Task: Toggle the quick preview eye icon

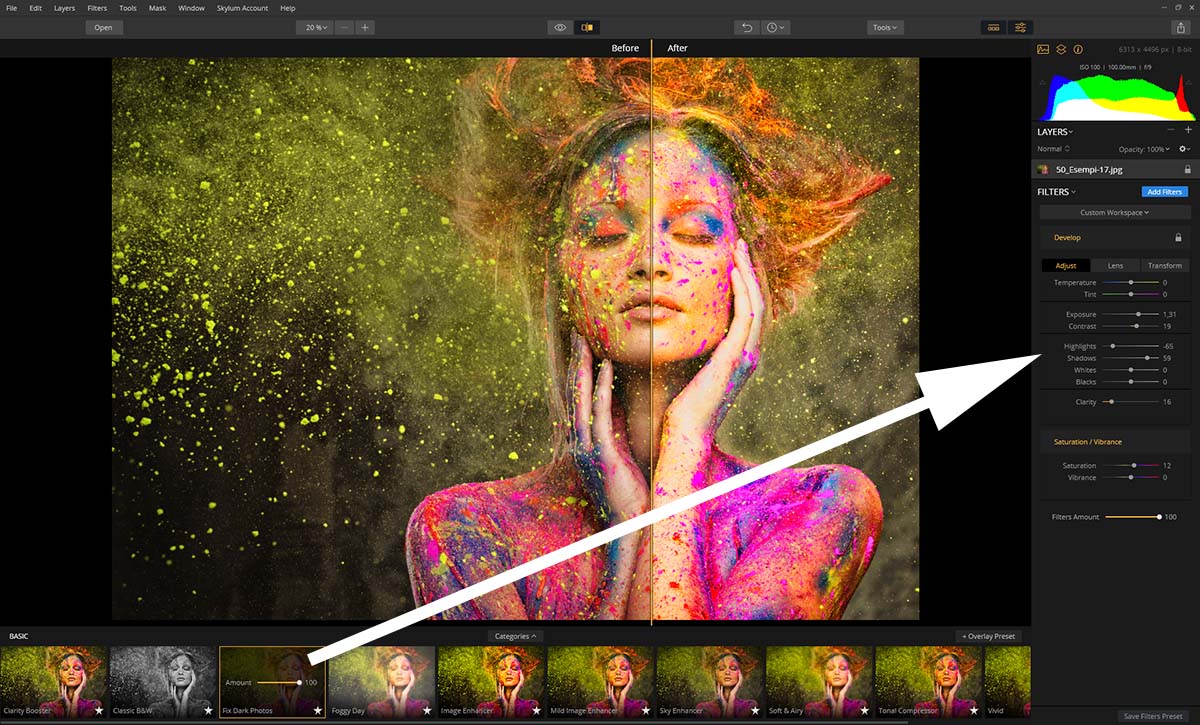Action: click(x=560, y=28)
